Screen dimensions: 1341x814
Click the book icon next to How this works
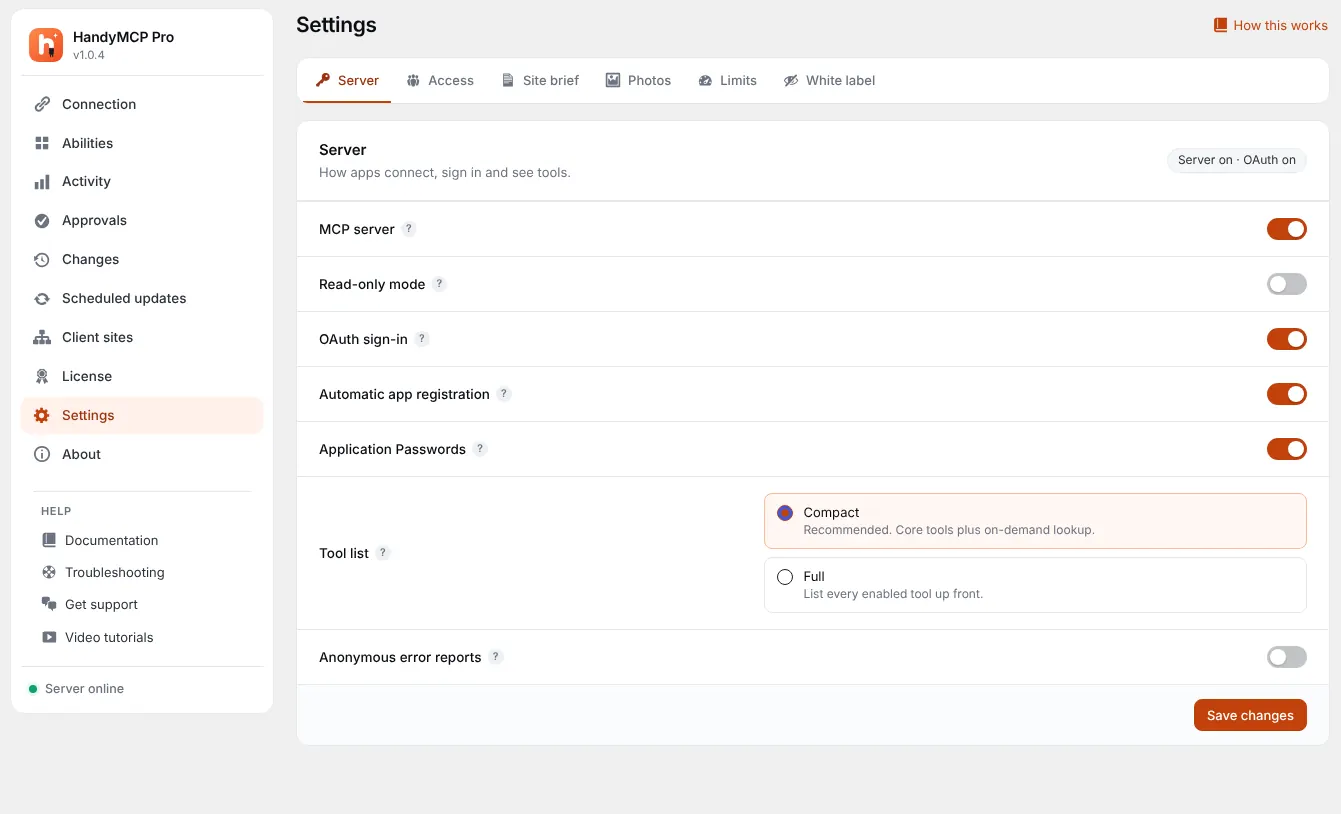point(1220,25)
